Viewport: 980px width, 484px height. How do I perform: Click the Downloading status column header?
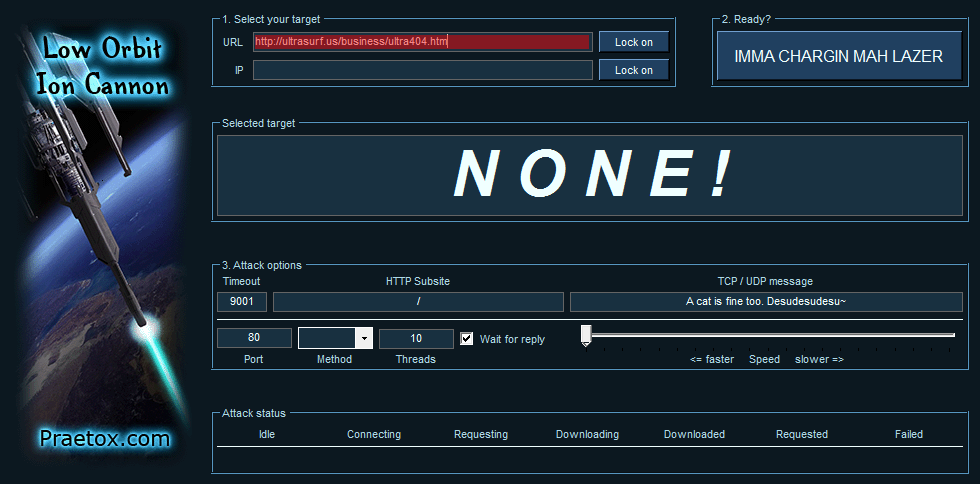[x=588, y=434]
